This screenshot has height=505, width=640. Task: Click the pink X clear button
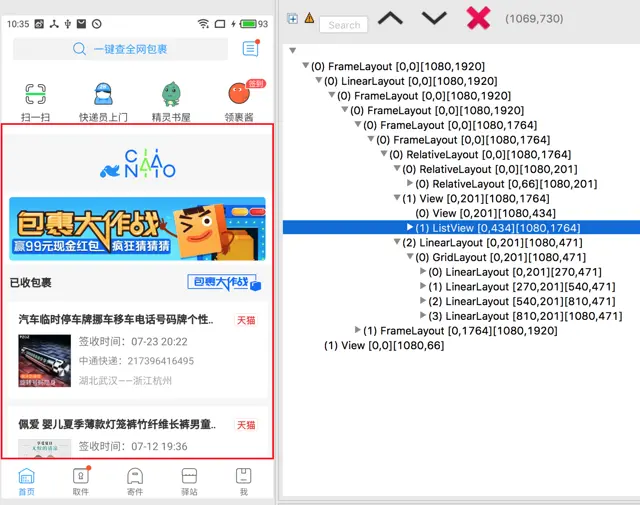(478, 18)
